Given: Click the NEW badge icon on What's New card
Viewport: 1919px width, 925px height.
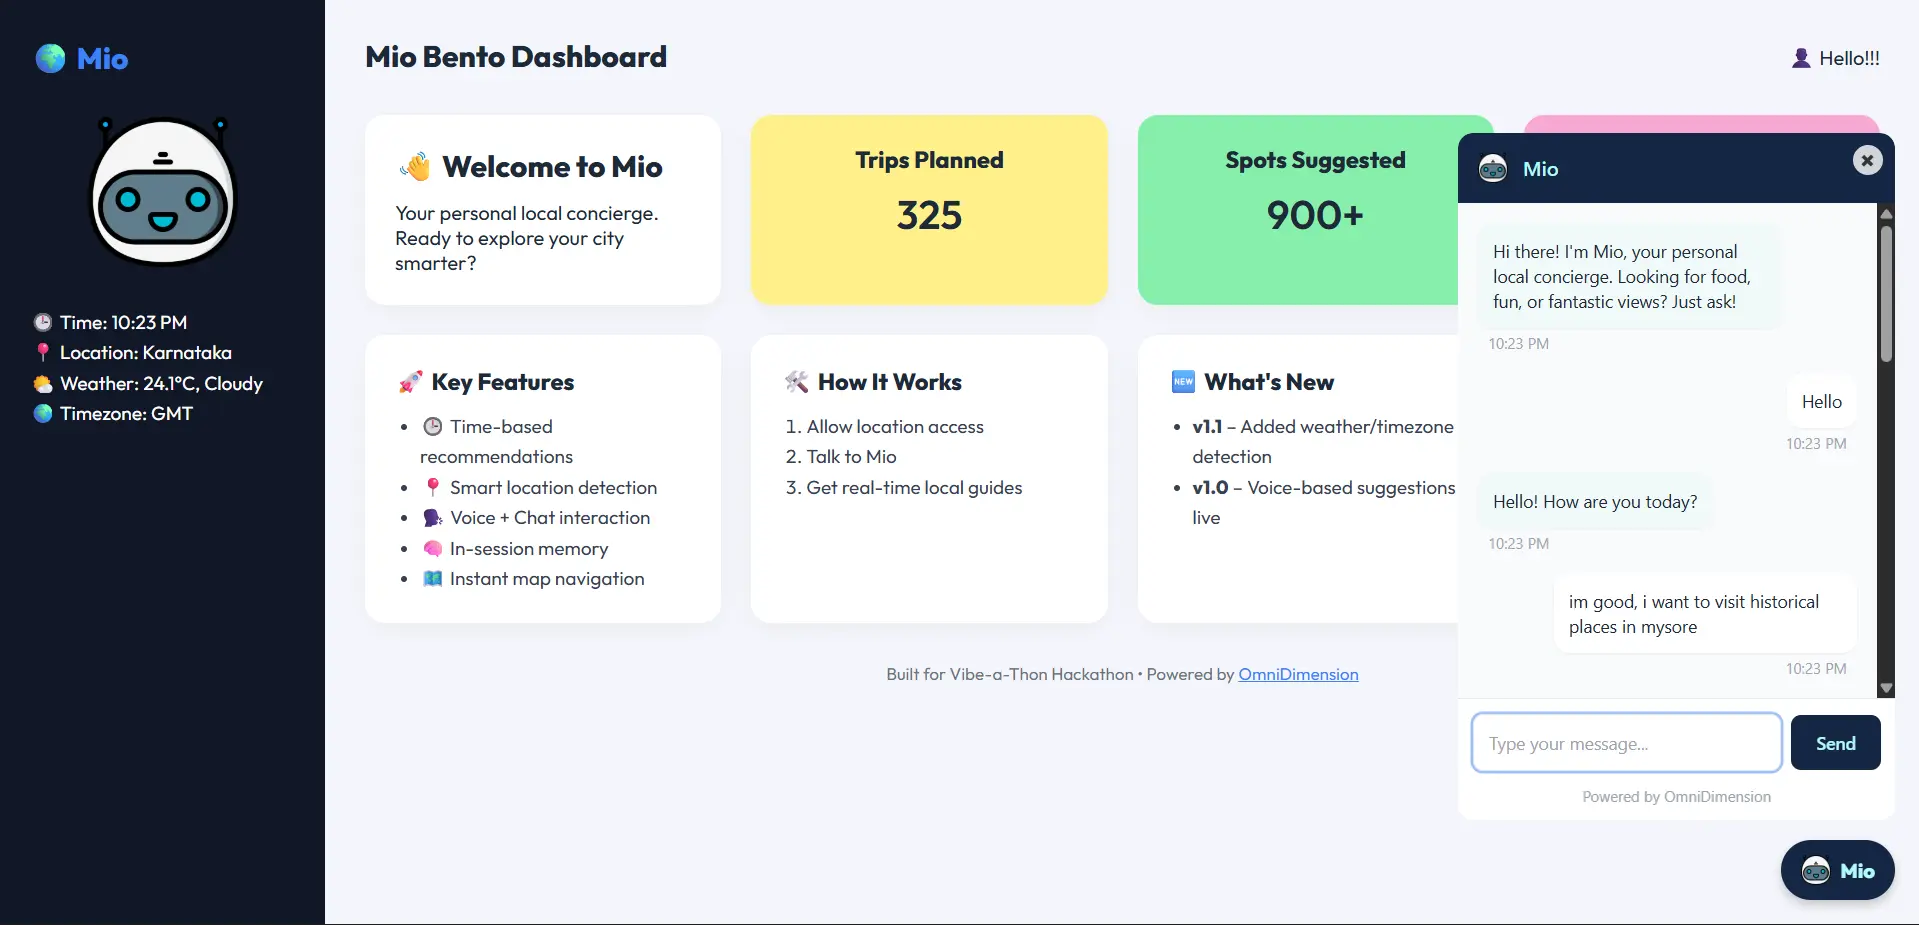Looking at the screenshot, I should click(x=1183, y=381).
